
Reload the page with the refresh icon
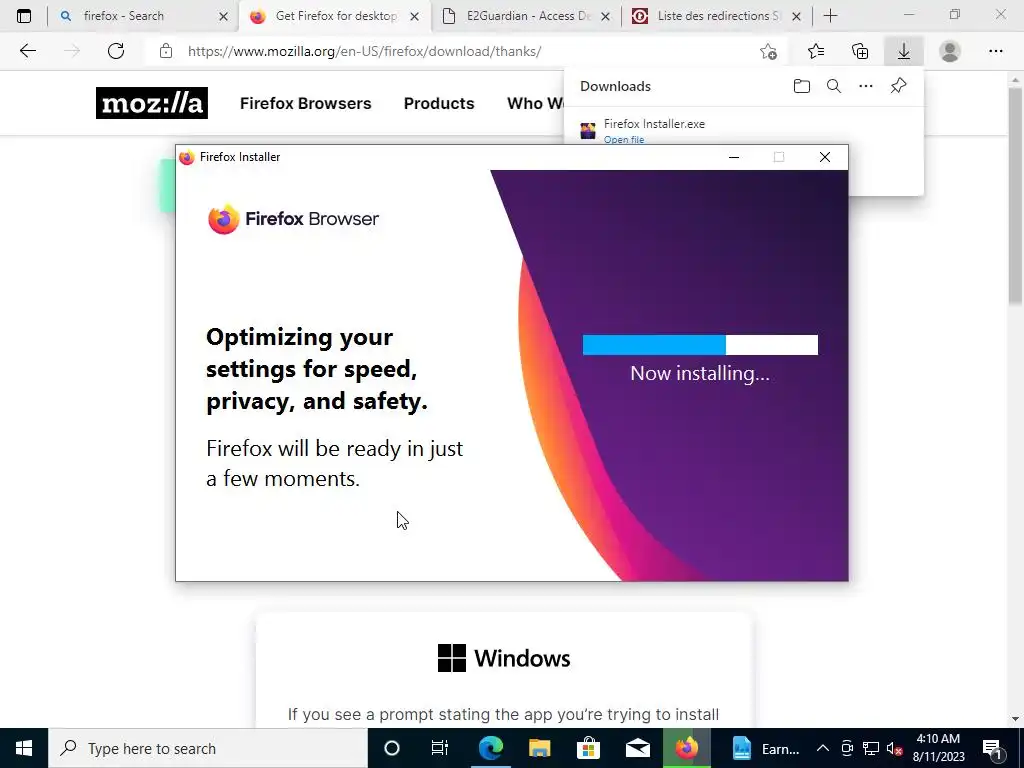click(x=116, y=51)
